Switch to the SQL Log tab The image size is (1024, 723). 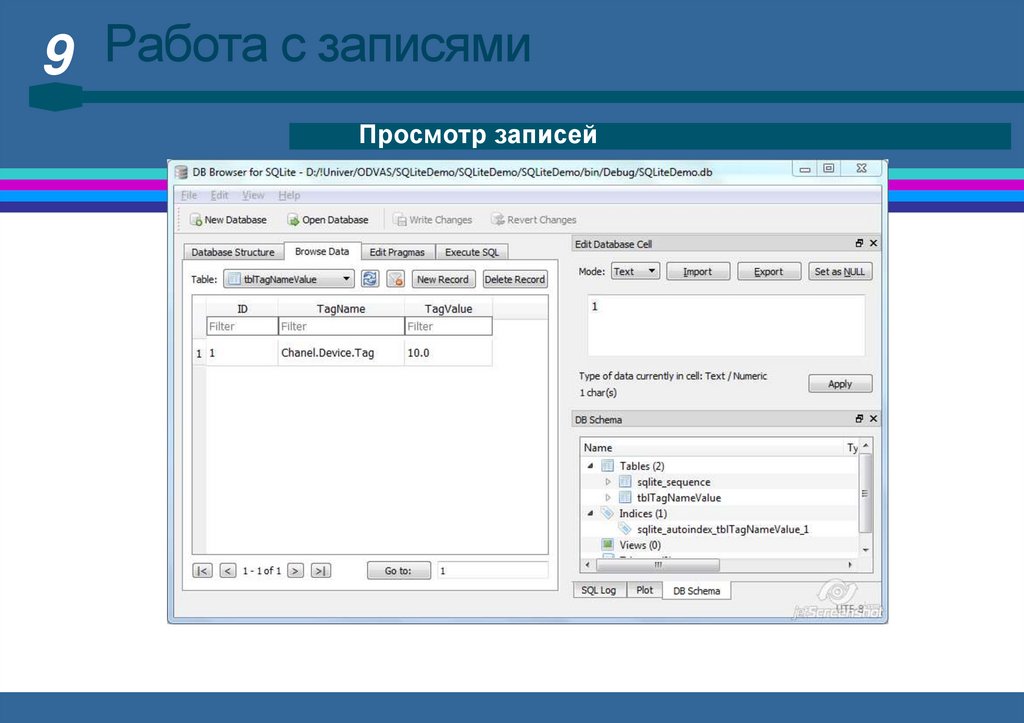[x=599, y=591]
